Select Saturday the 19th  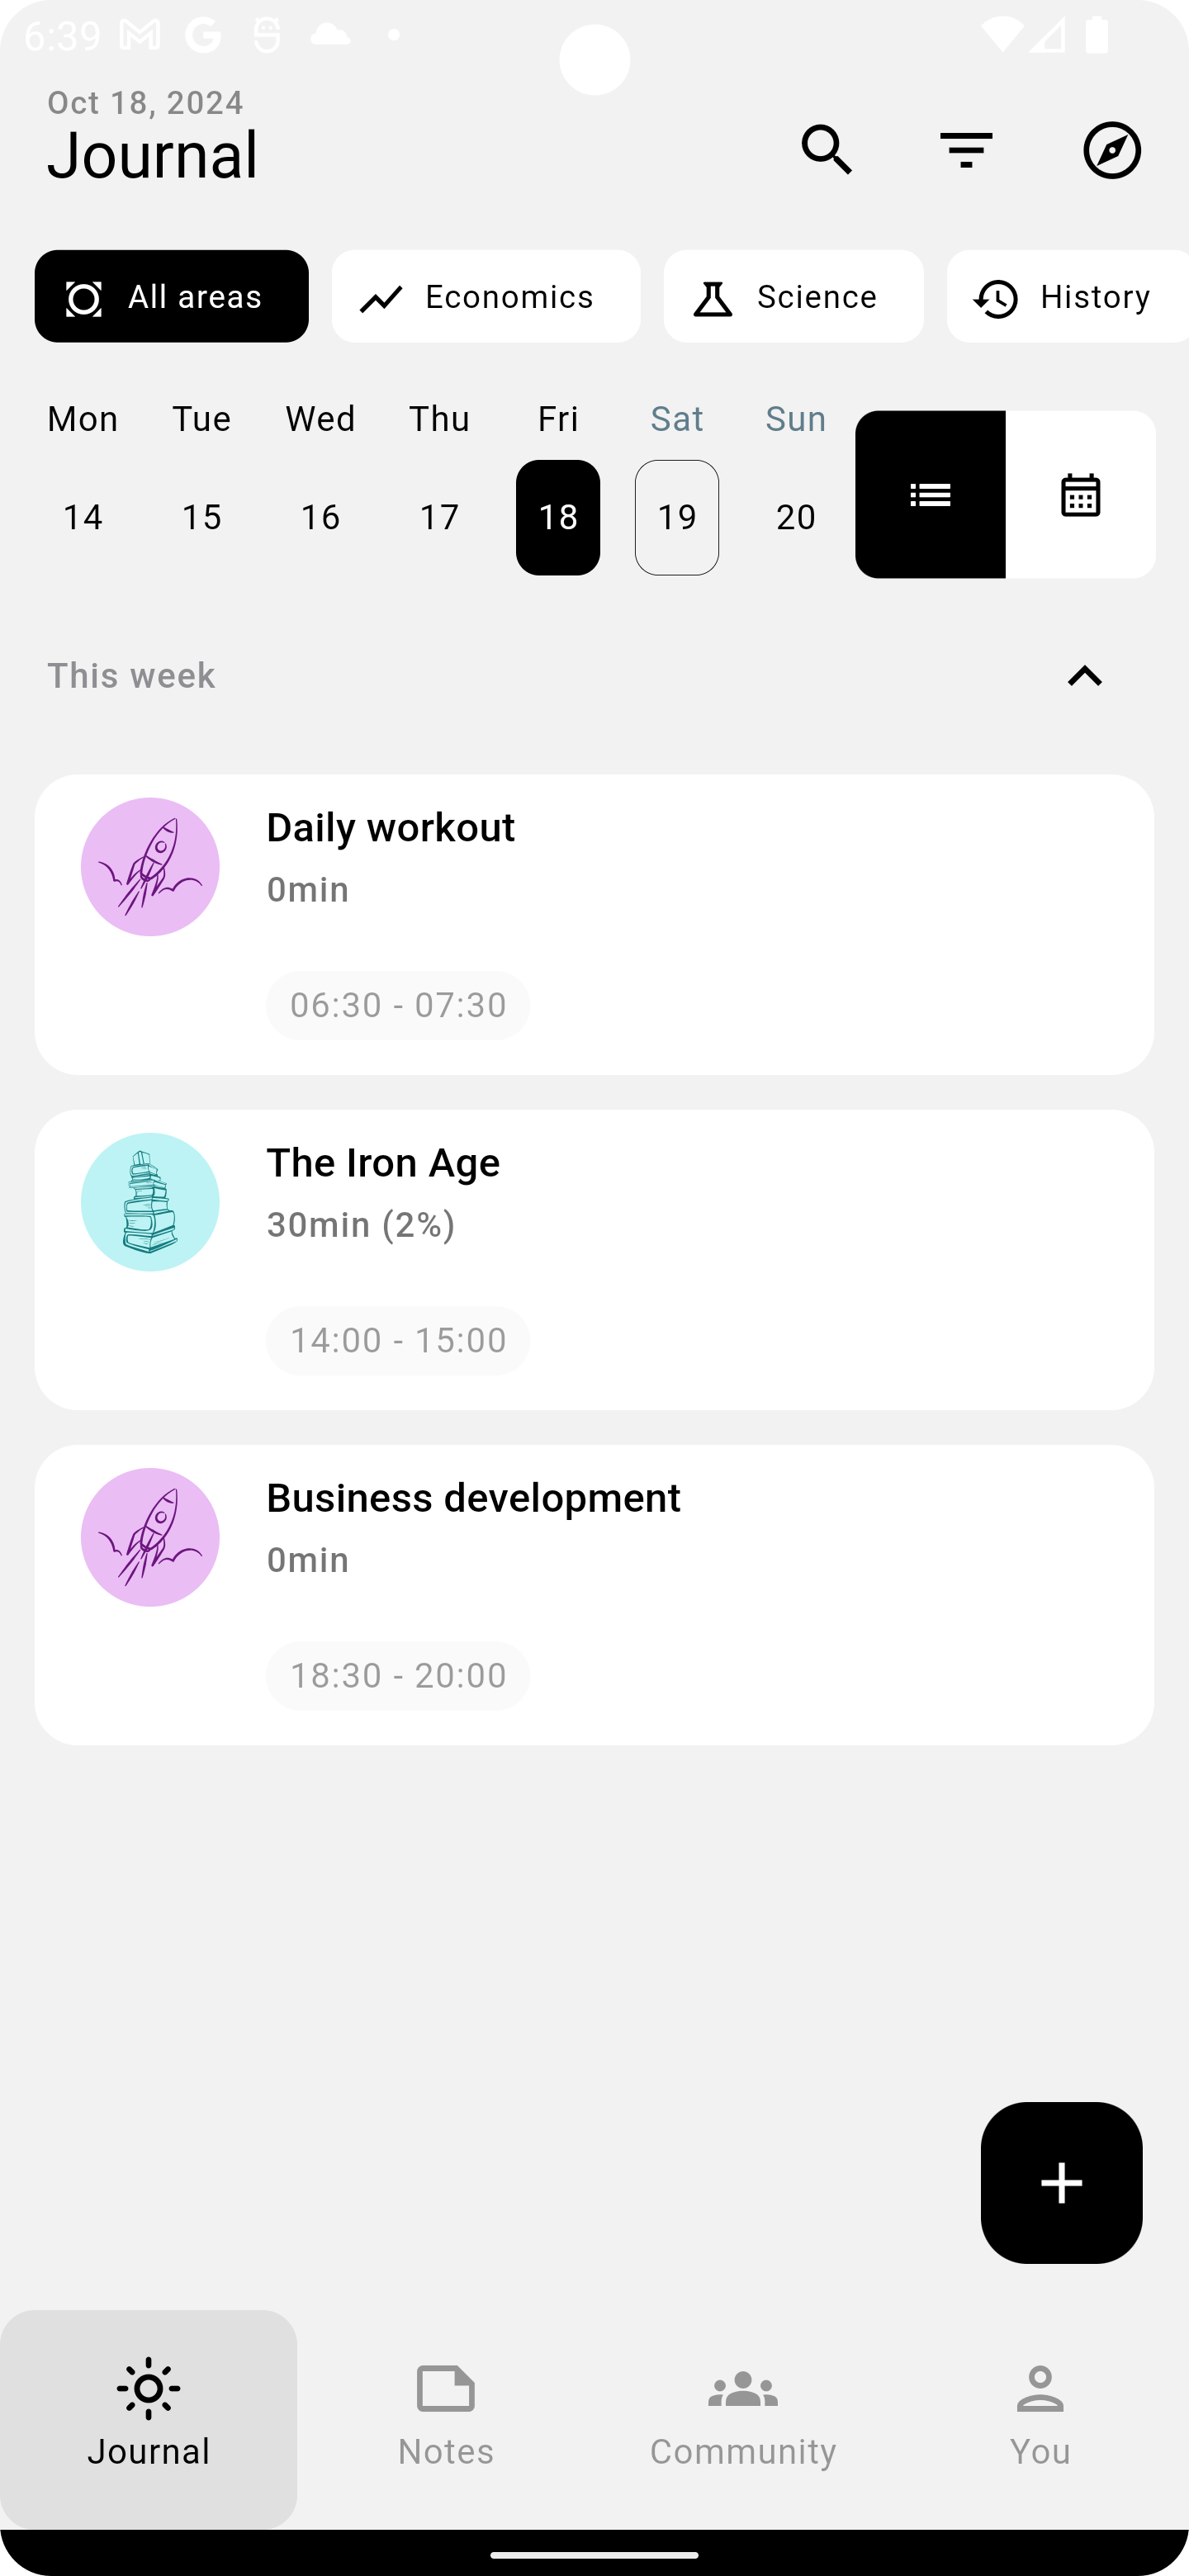click(x=677, y=517)
